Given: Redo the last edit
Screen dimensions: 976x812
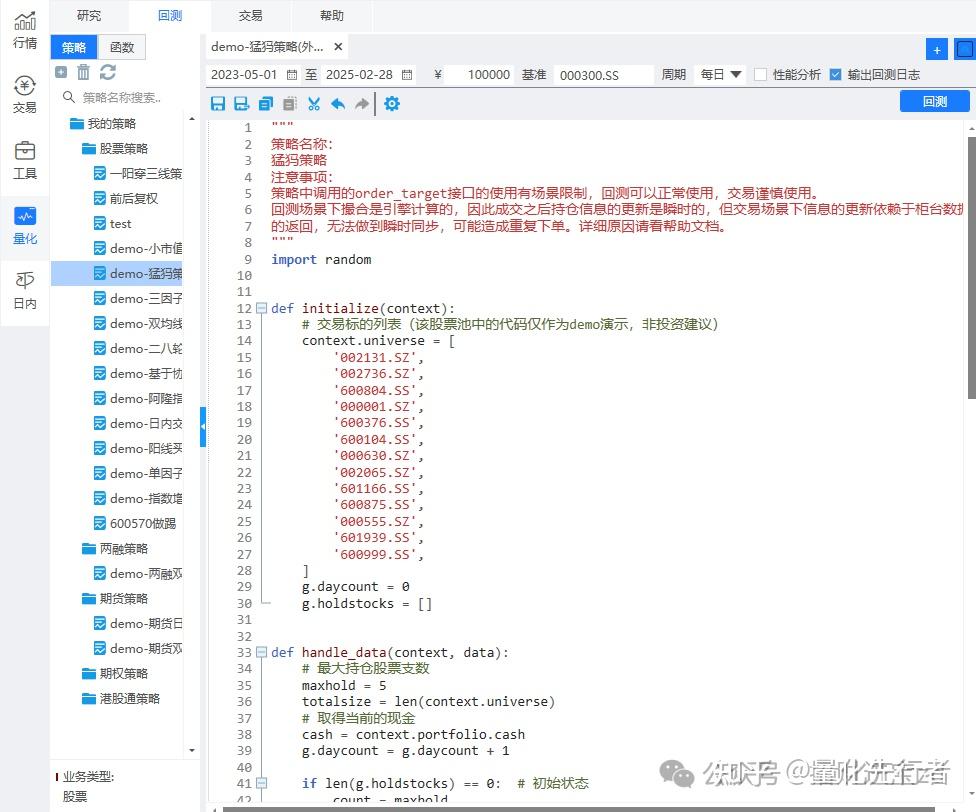Looking at the screenshot, I should pos(362,103).
